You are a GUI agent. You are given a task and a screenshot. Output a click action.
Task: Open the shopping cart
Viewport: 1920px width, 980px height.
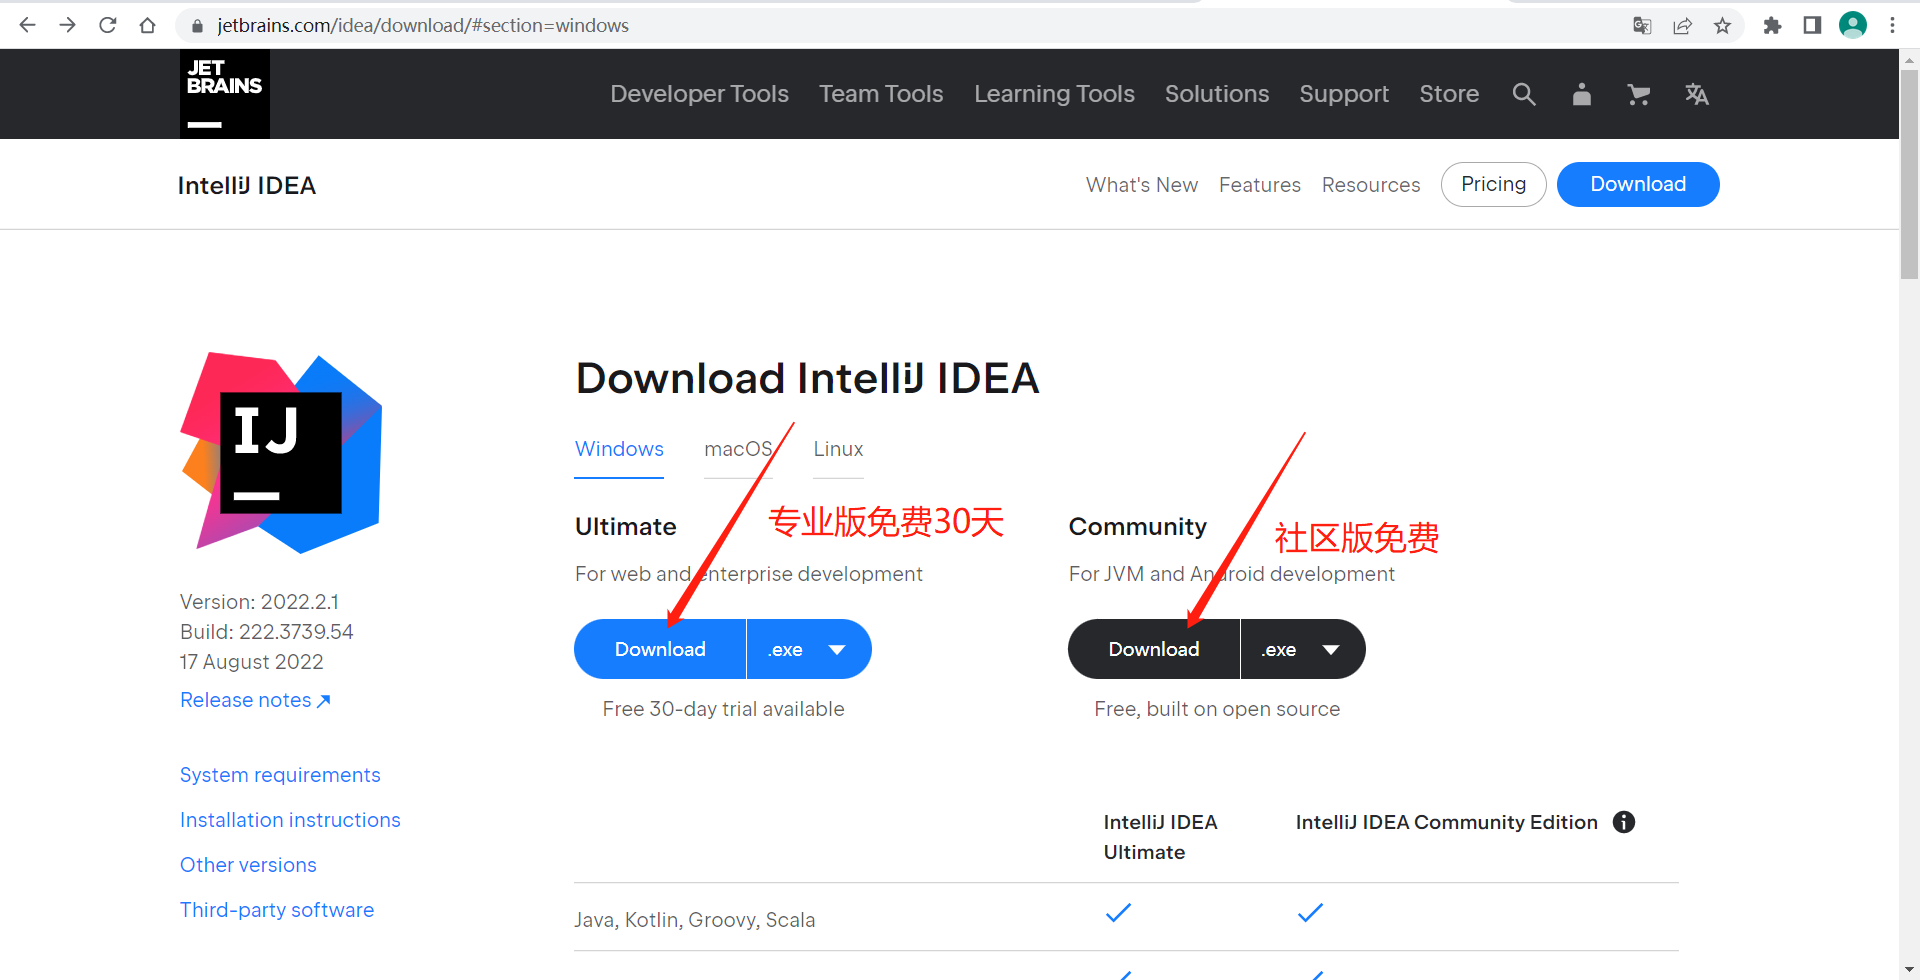pyautogui.click(x=1638, y=94)
